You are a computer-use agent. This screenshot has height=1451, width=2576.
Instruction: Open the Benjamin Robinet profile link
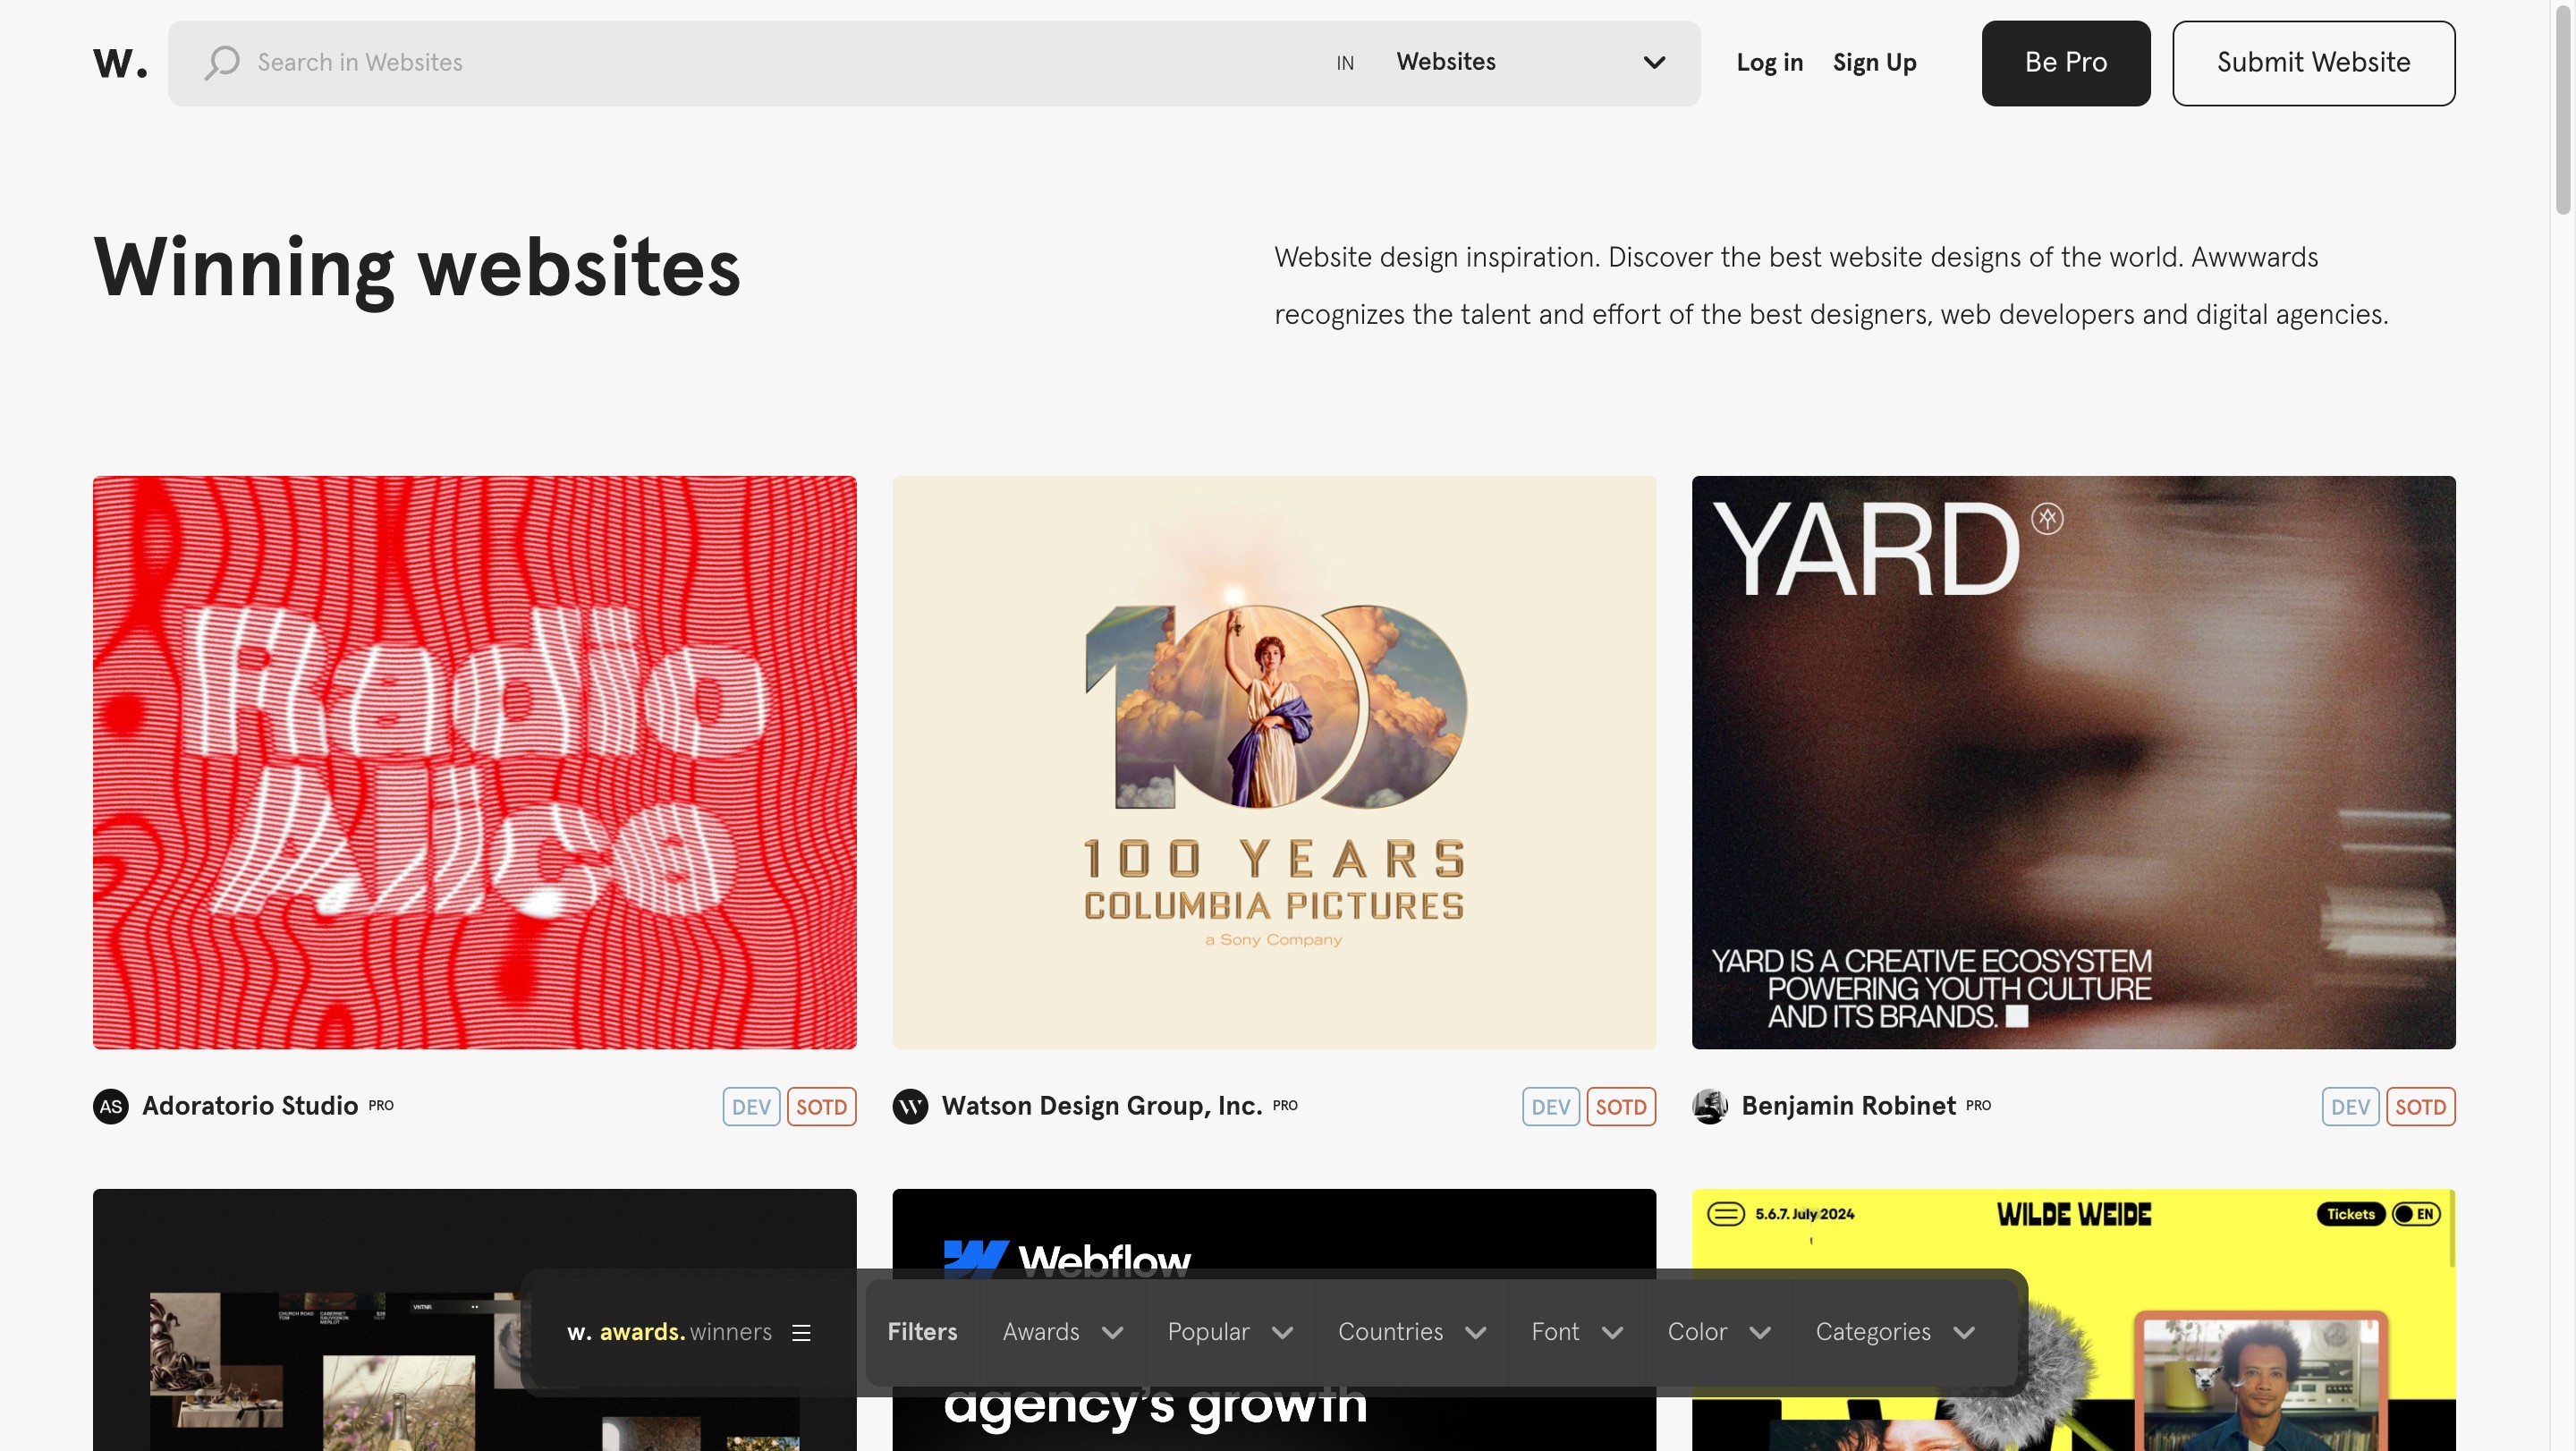click(1848, 1106)
